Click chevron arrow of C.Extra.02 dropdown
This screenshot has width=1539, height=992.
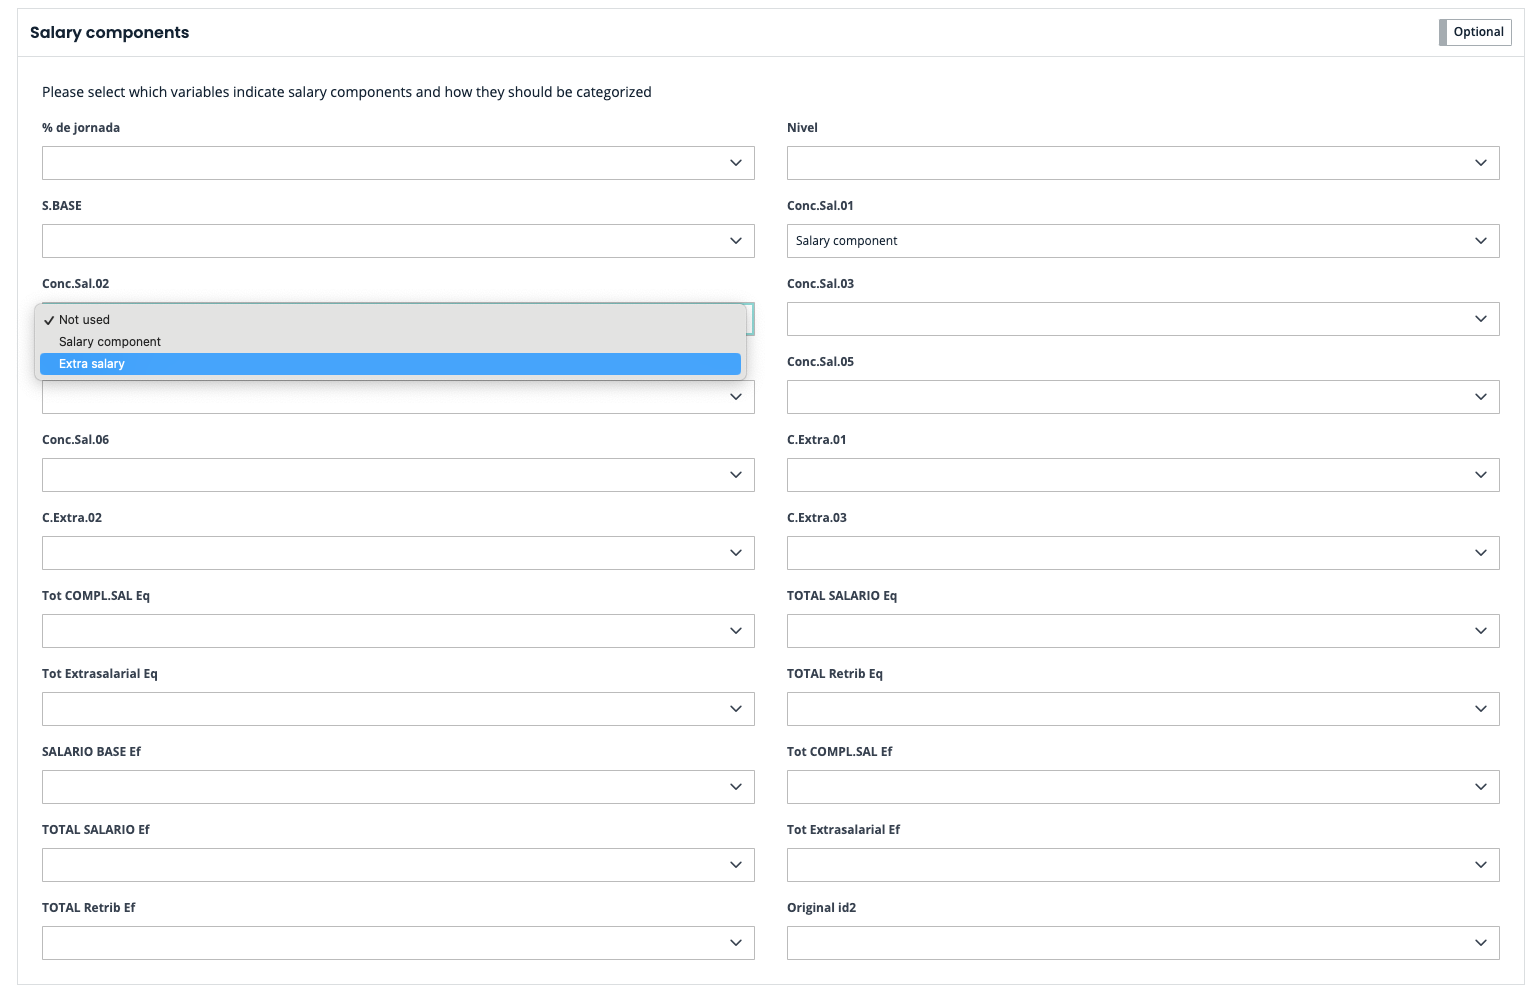click(735, 553)
